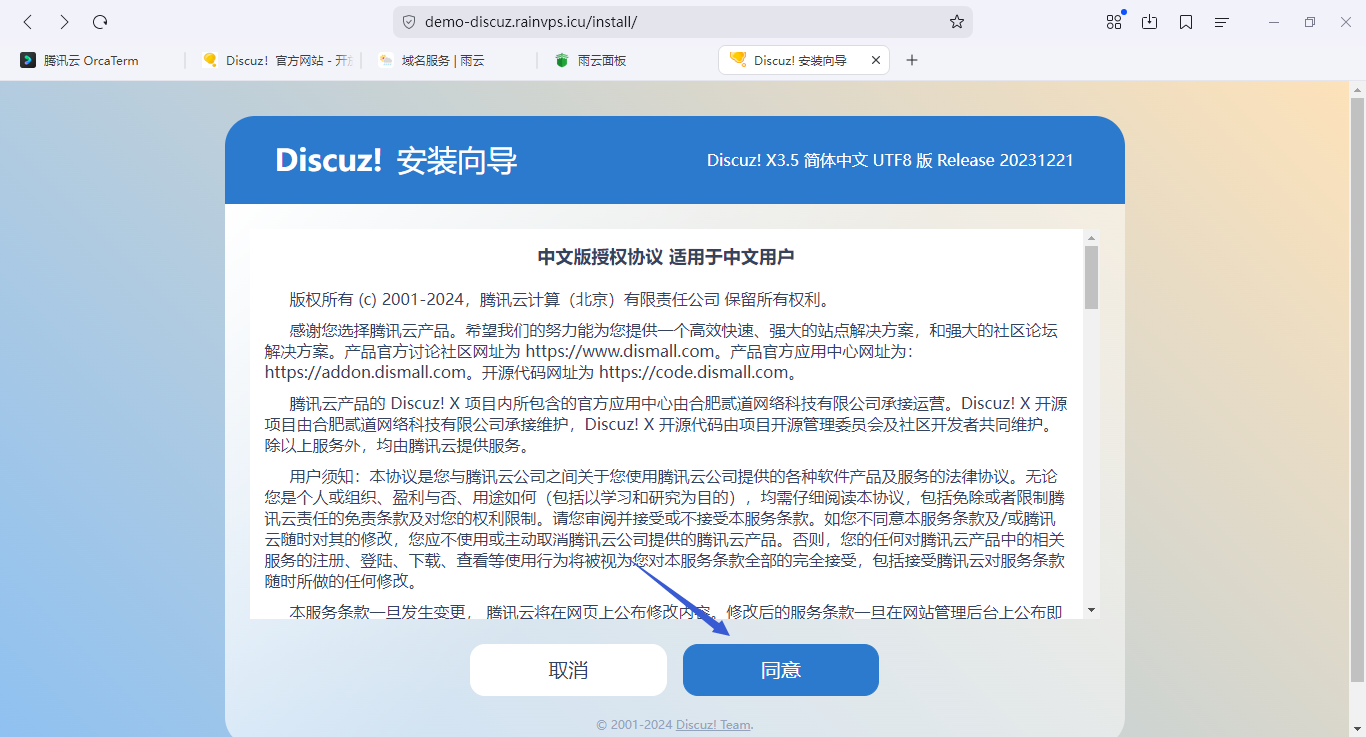
Task: Click the Discuz! 安装向导 header title
Action: (x=397, y=160)
